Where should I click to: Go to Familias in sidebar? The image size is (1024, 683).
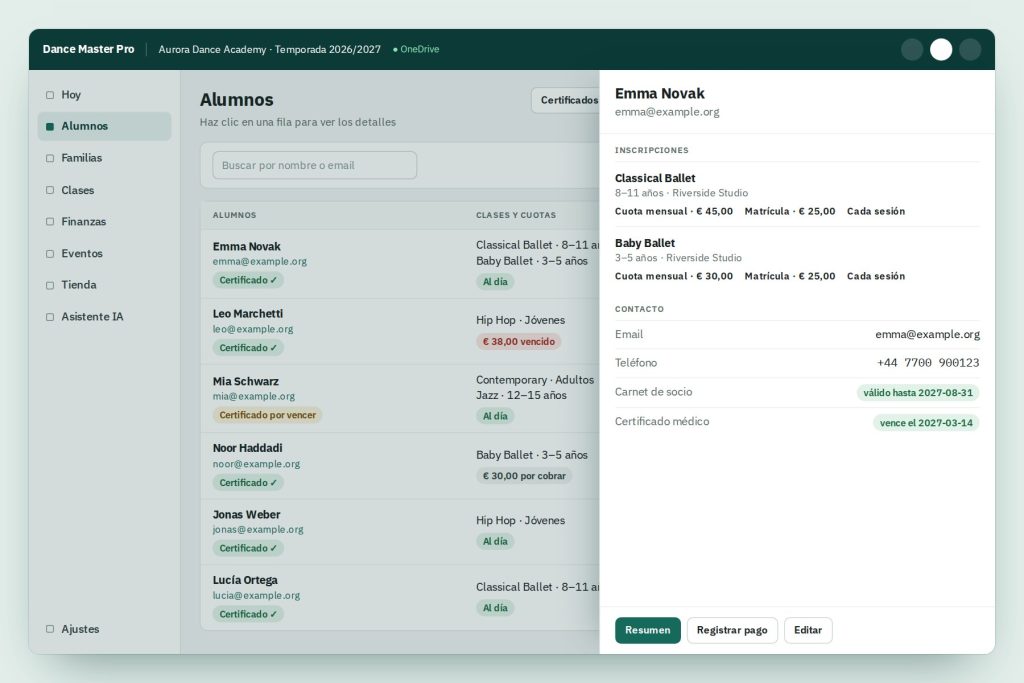tap(104, 158)
